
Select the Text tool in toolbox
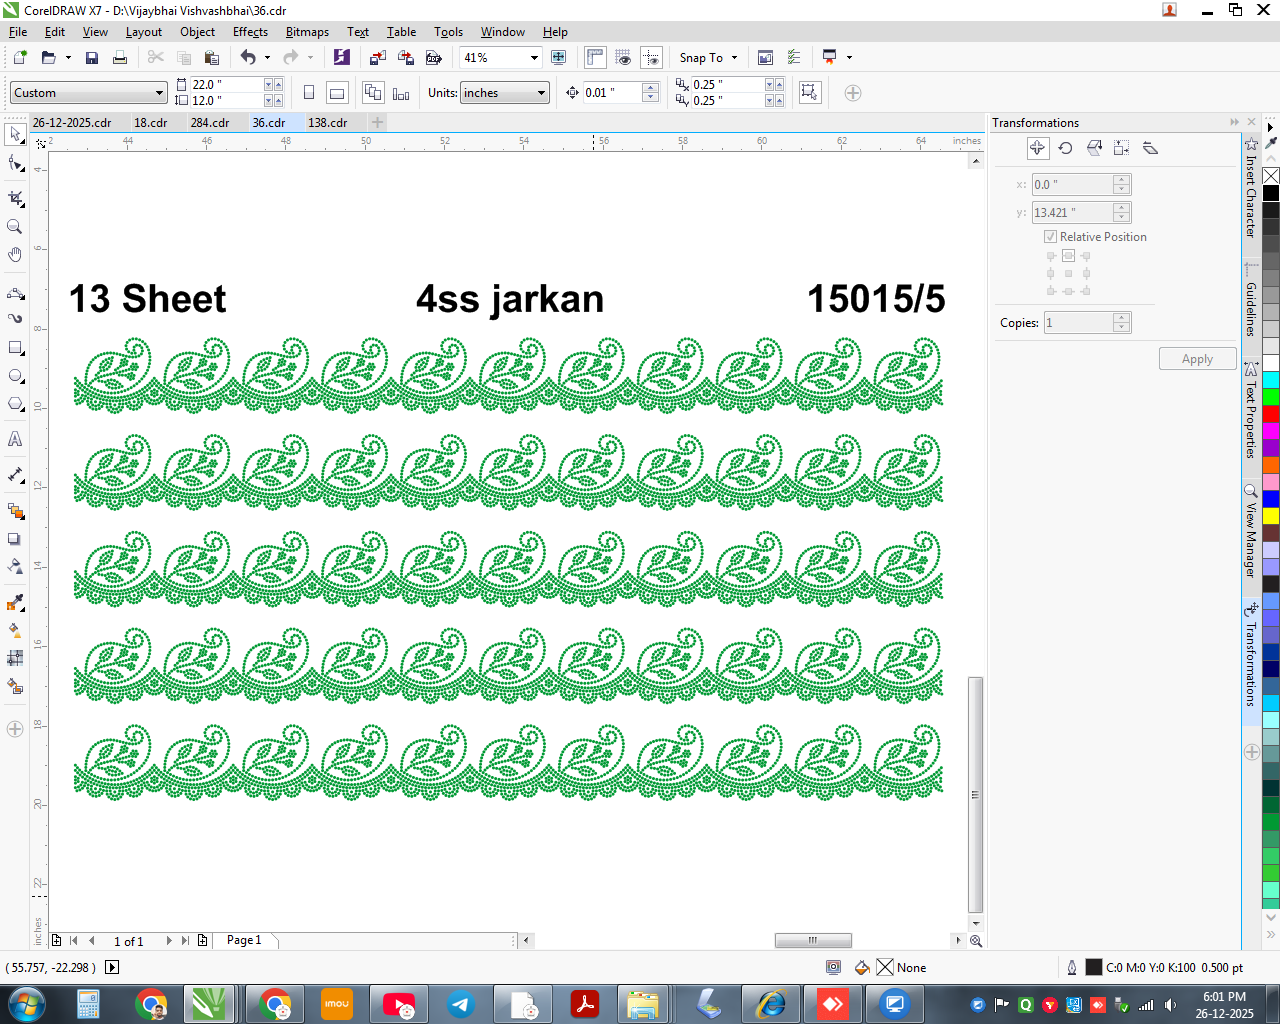pyautogui.click(x=15, y=439)
